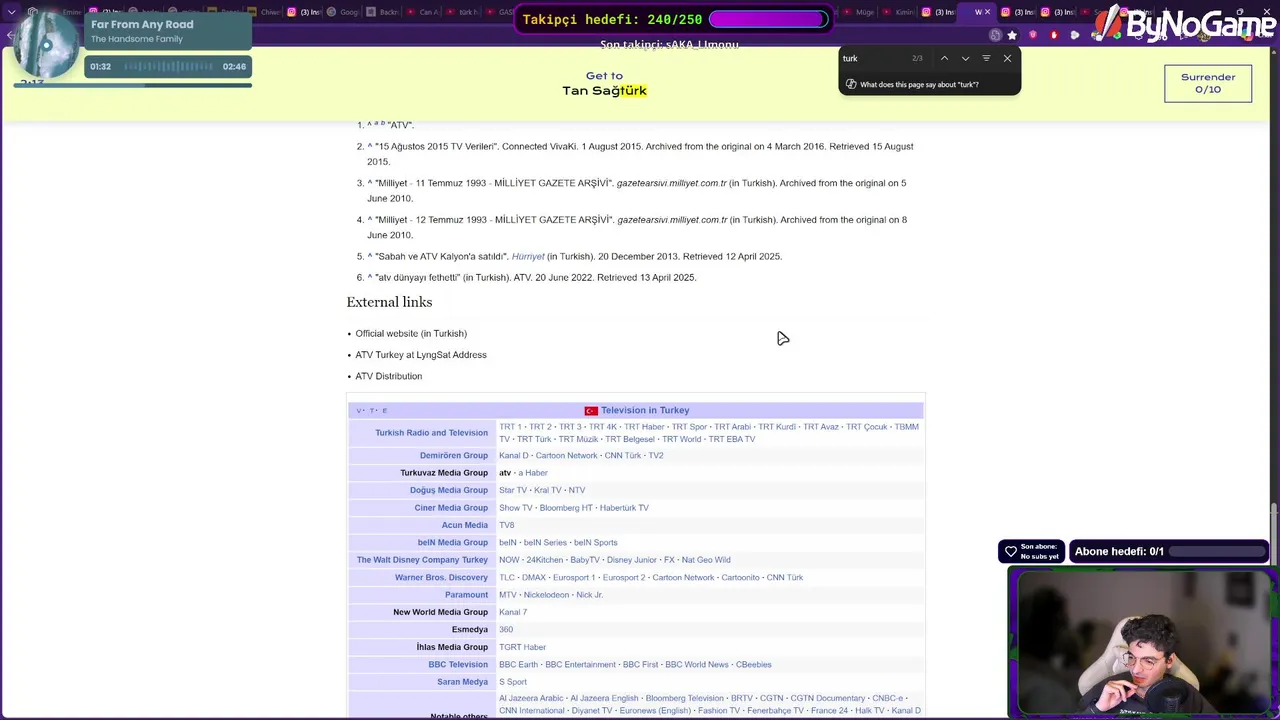Open Doğuş Media Group link

tap(448, 490)
